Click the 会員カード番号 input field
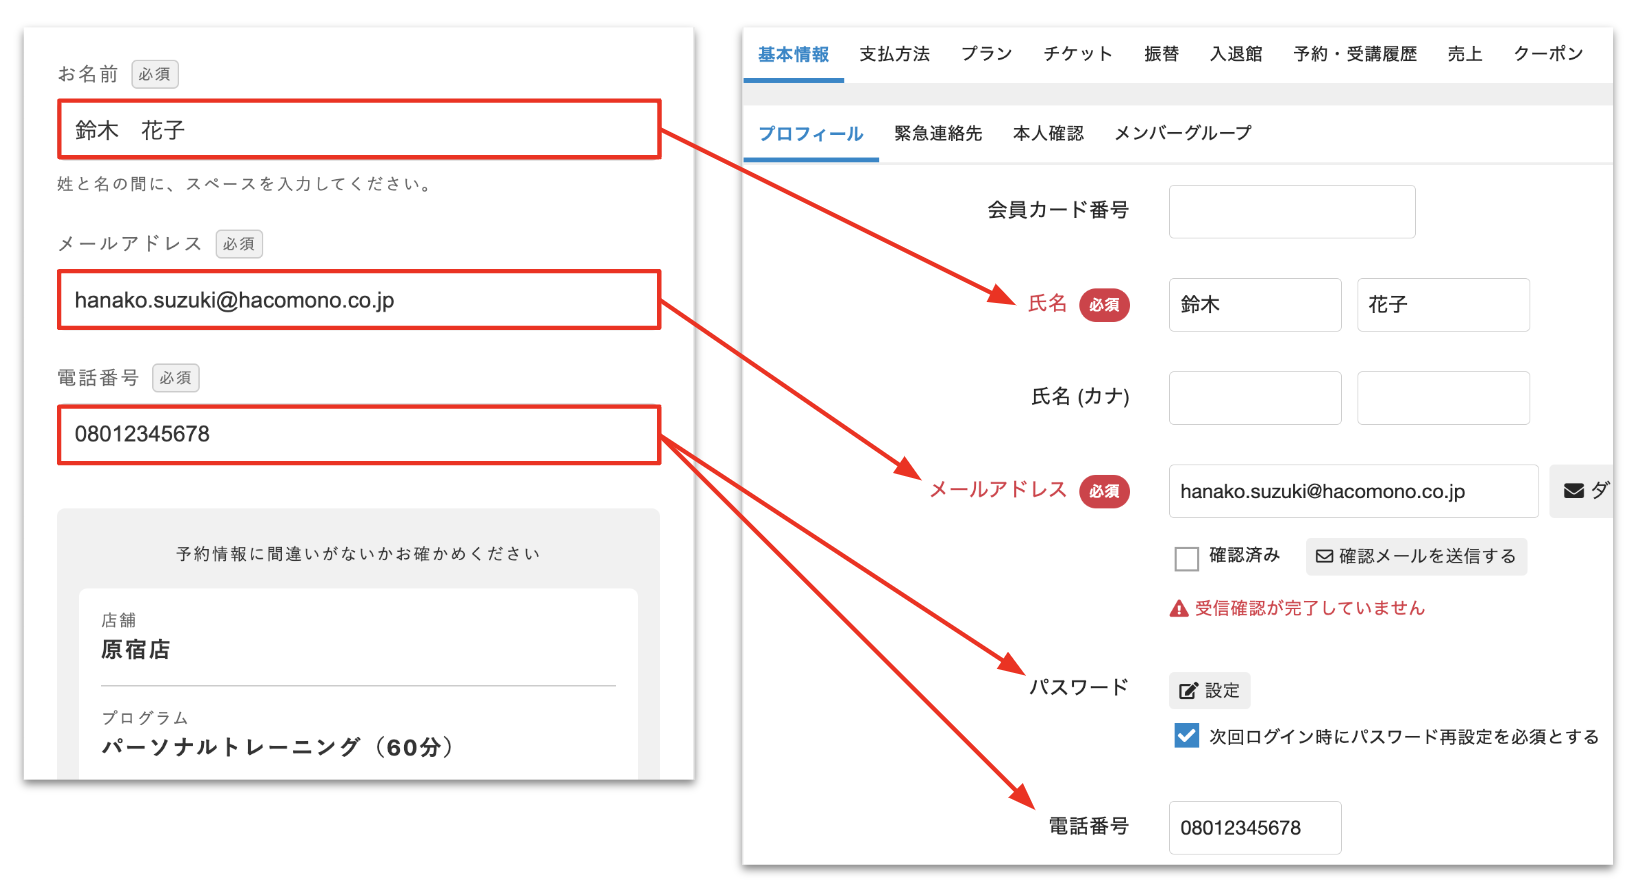 (1291, 211)
